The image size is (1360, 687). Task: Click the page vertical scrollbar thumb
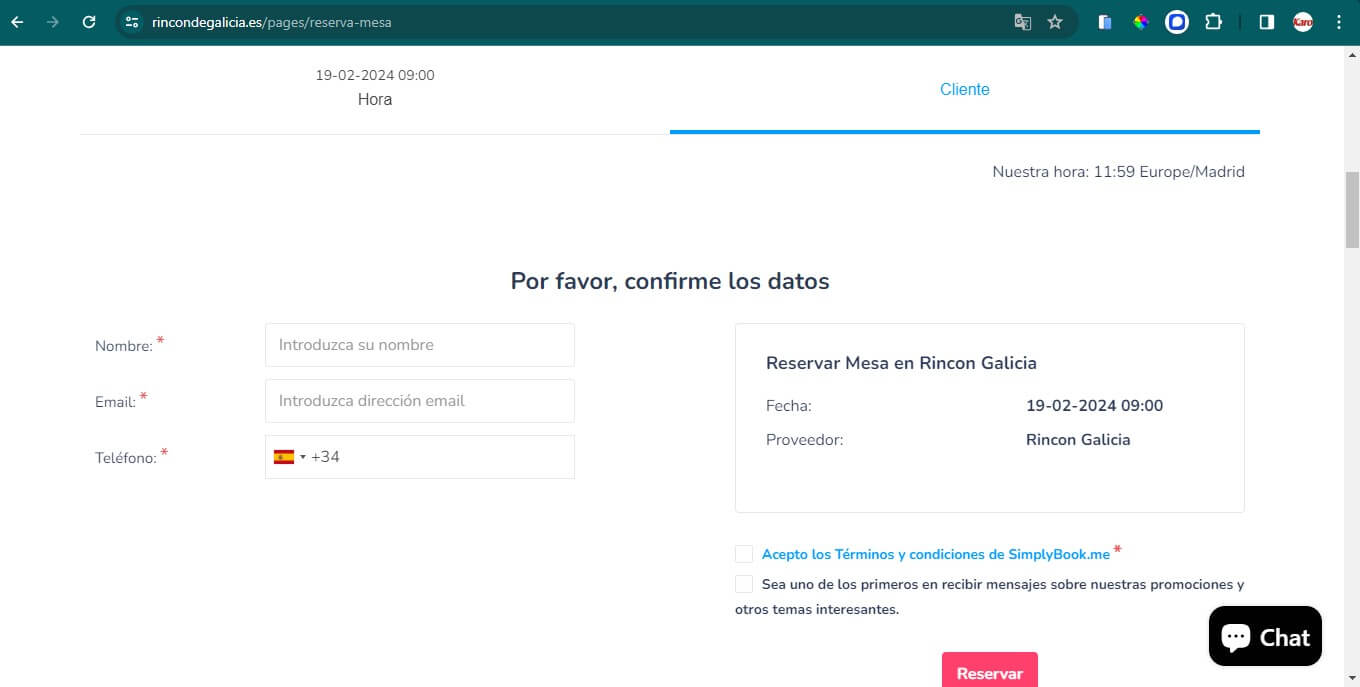1352,210
